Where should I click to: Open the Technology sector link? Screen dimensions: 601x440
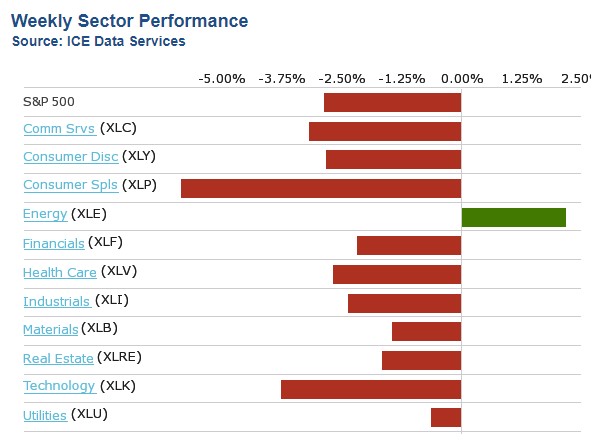[x=59, y=387]
